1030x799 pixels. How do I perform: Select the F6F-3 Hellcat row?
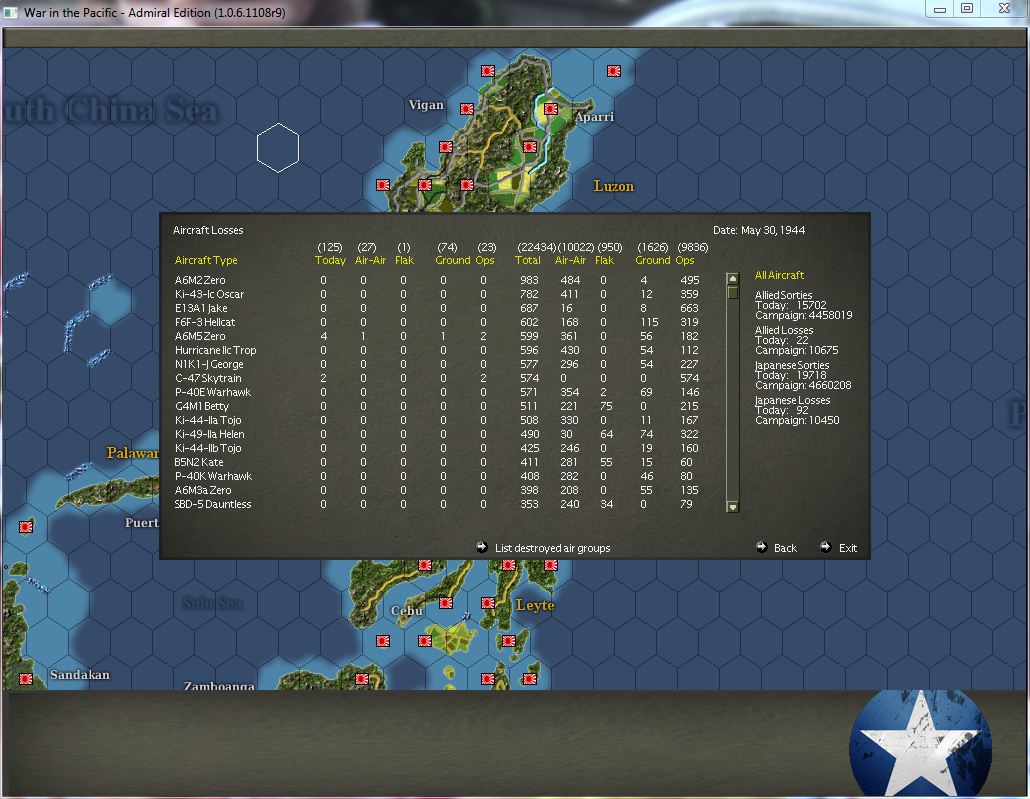click(x=437, y=322)
